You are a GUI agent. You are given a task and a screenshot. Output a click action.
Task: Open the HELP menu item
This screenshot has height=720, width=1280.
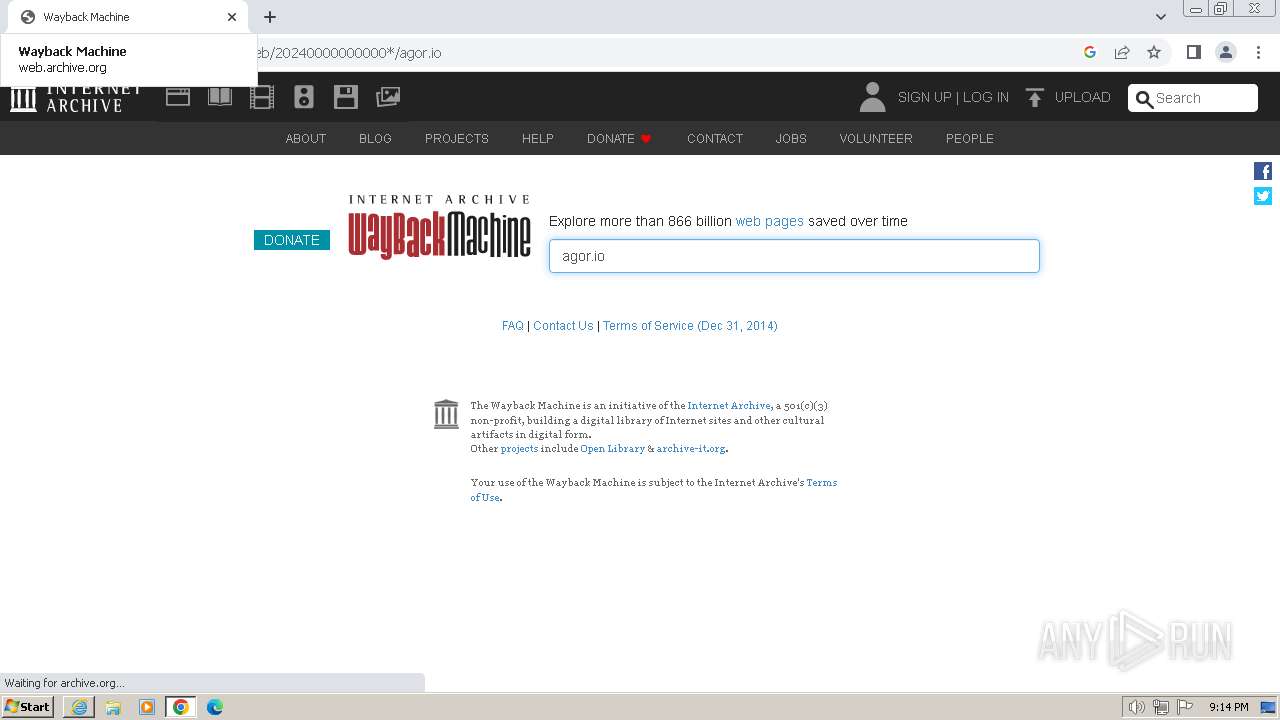[538, 139]
